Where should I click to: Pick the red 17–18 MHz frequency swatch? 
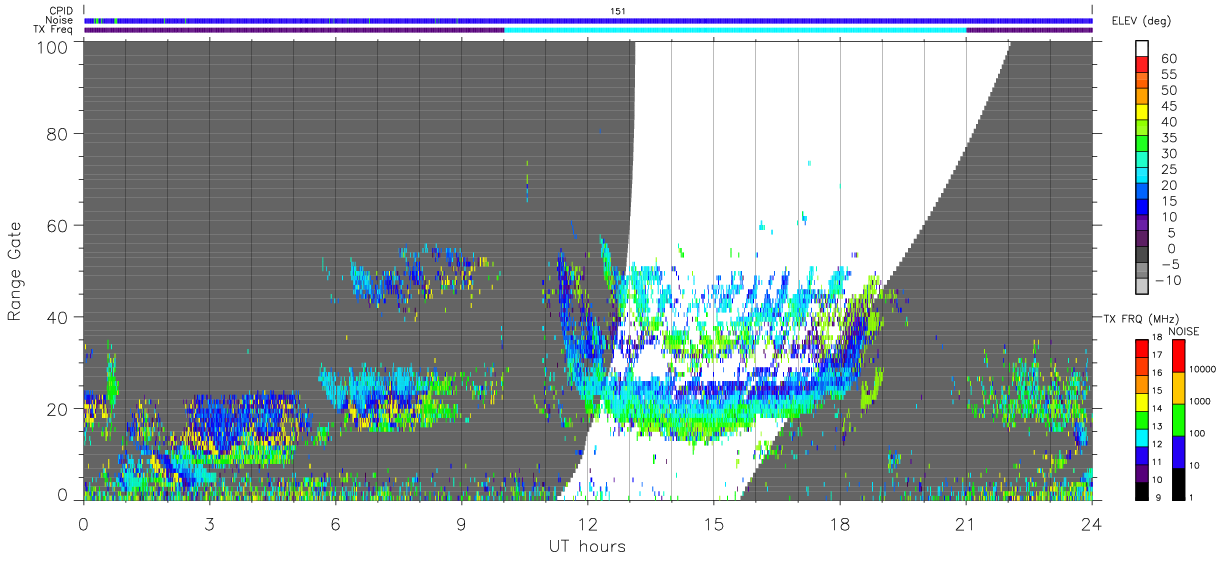click(x=1142, y=348)
